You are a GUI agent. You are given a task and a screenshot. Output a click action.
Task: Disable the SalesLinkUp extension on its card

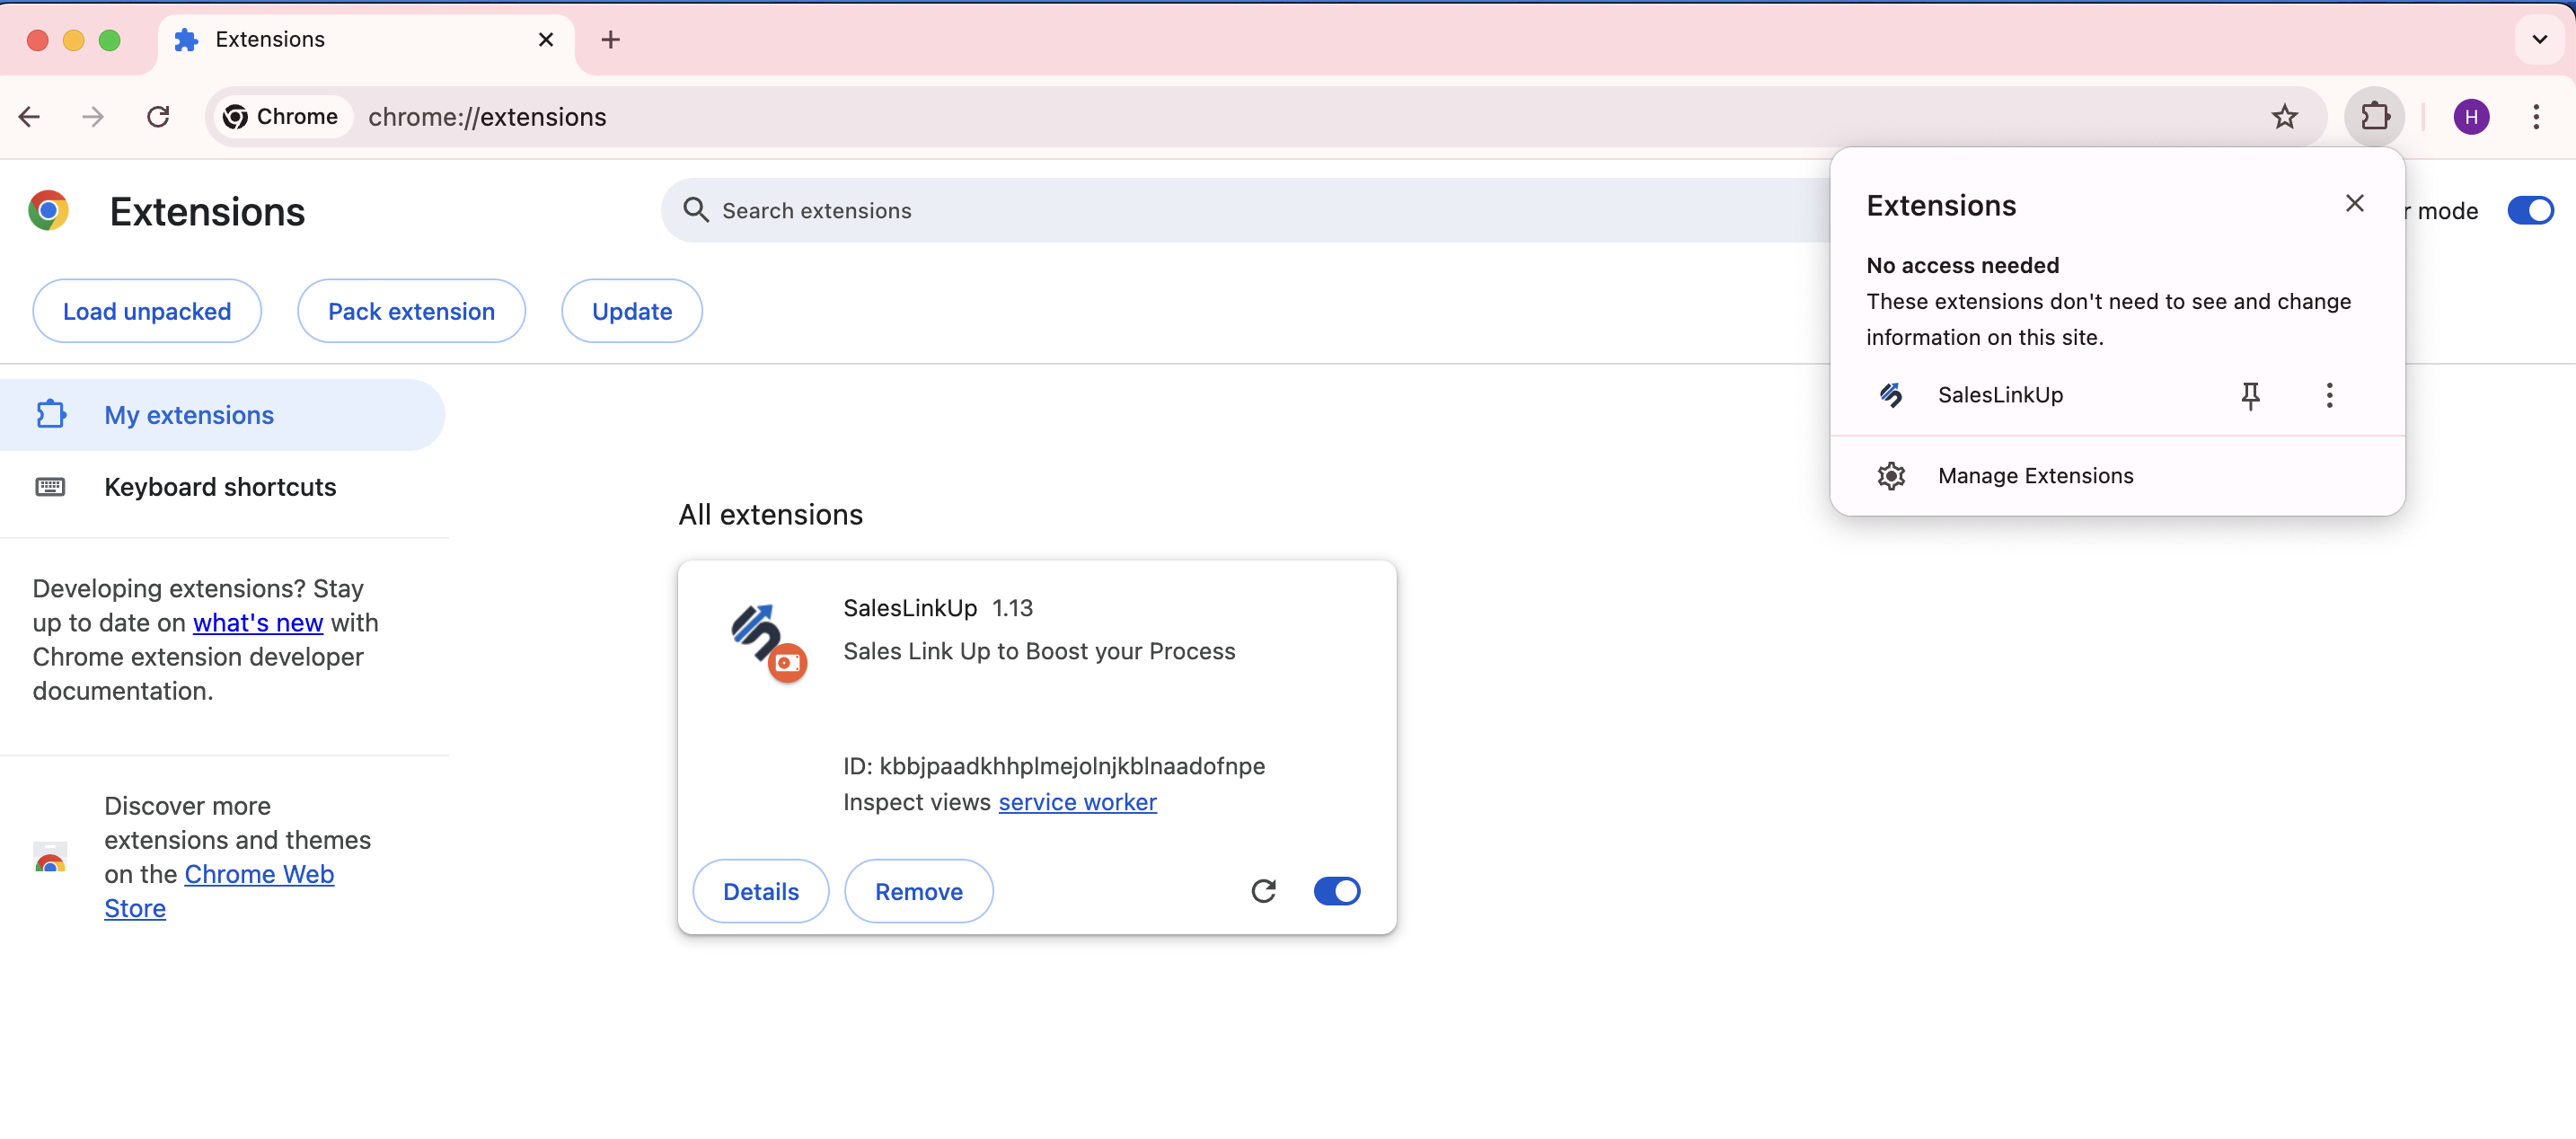tap(1337, 890)
